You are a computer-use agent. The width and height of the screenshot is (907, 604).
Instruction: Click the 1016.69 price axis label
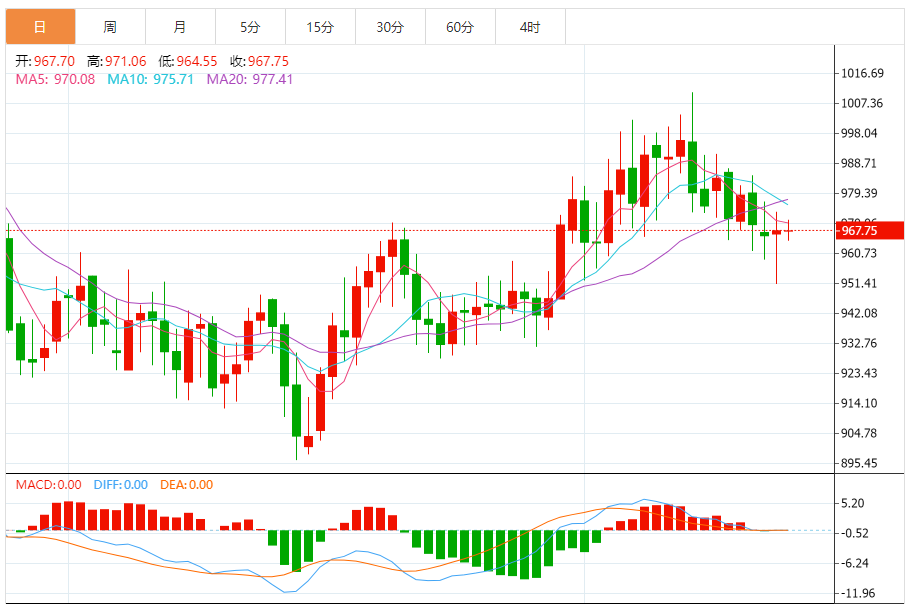coord(862,73)
